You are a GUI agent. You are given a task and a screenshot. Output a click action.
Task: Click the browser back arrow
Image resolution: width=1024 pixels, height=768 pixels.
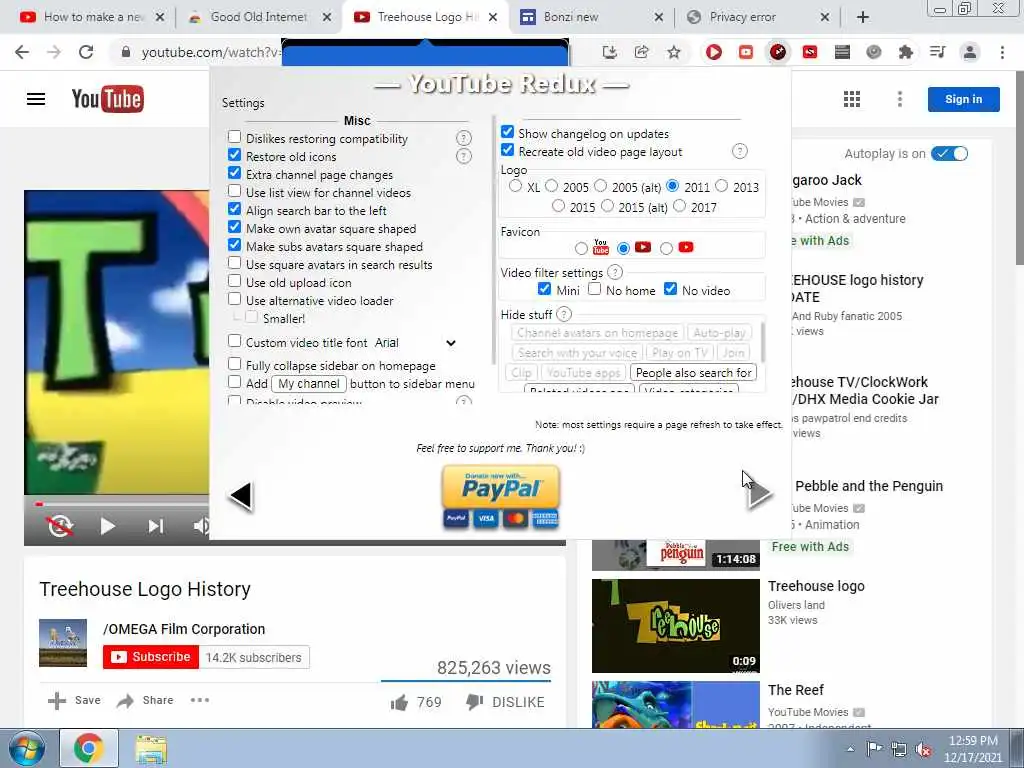[22, 52]
